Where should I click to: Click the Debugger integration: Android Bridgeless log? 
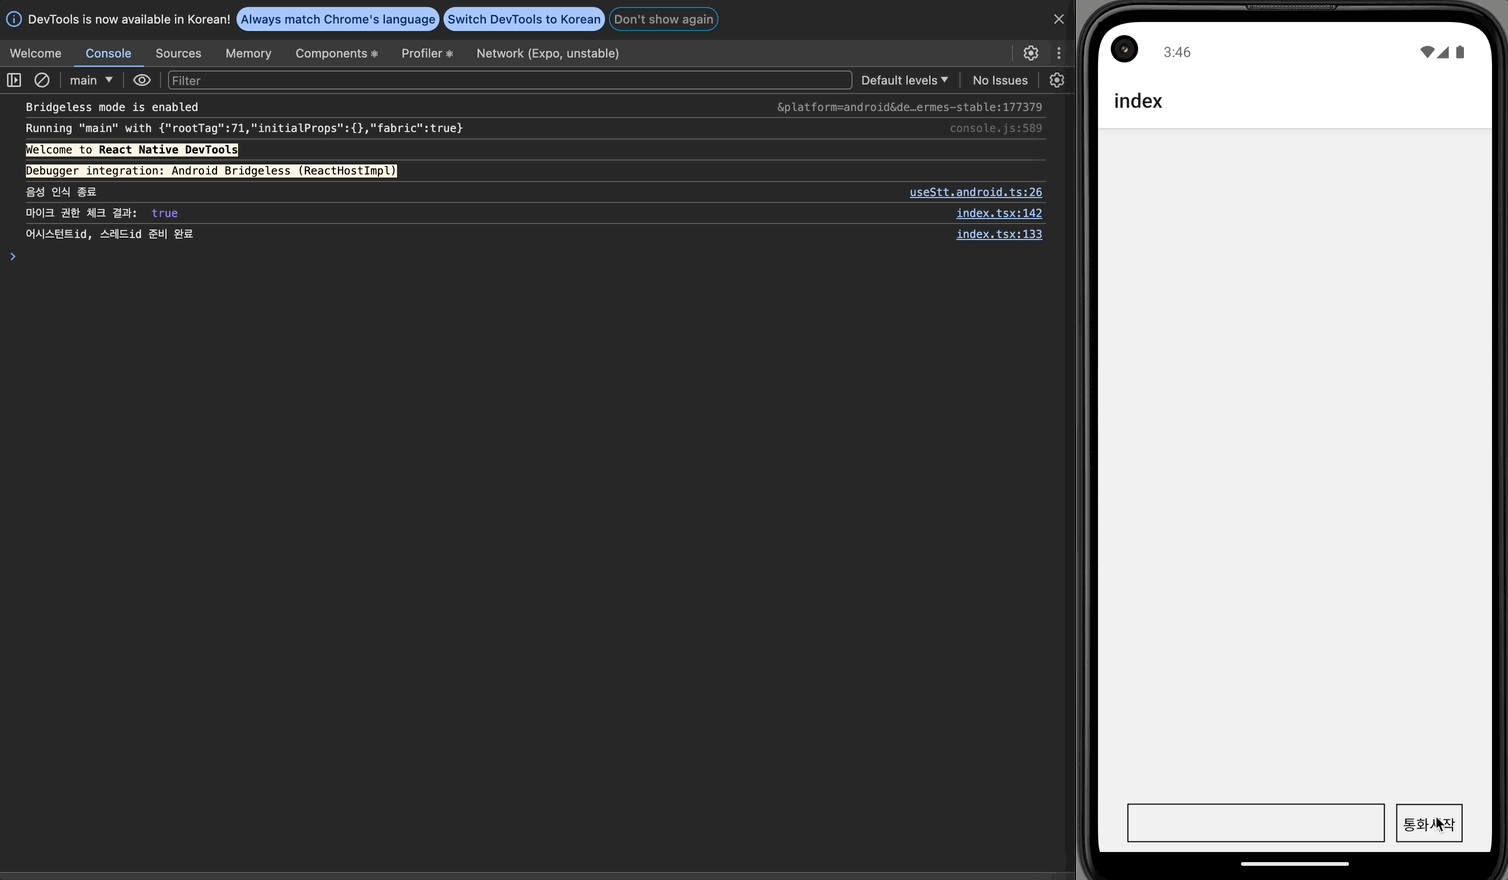211,171
